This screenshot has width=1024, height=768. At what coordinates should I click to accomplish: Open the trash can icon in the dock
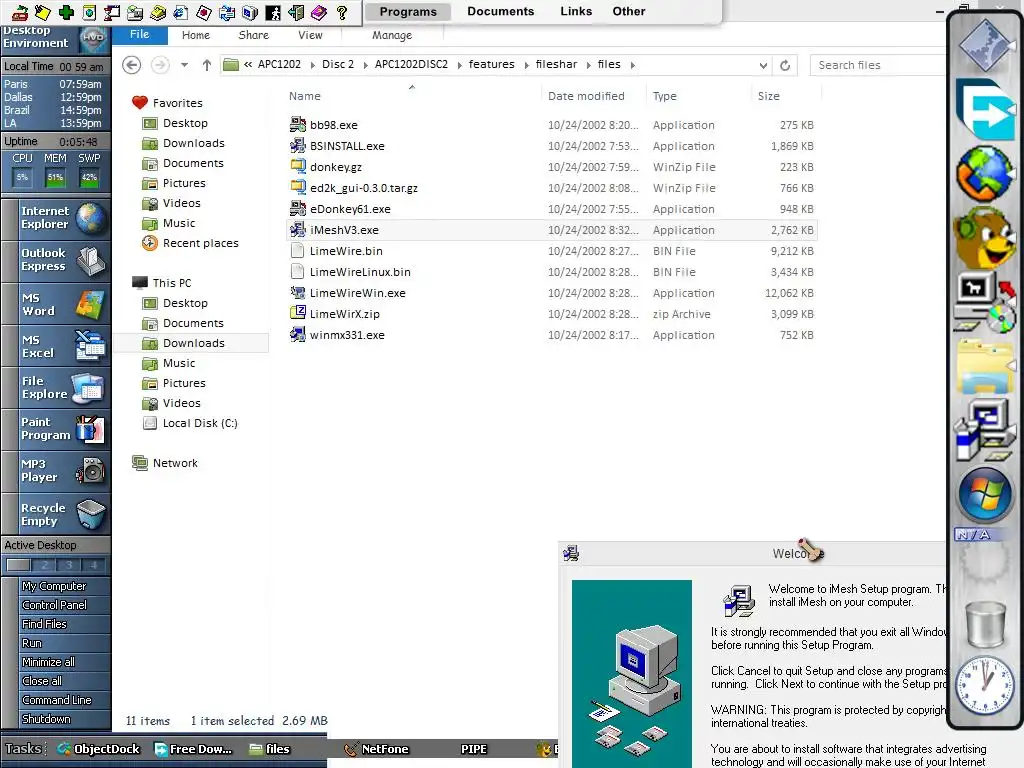pyautogui.click(x=985, y=624)
